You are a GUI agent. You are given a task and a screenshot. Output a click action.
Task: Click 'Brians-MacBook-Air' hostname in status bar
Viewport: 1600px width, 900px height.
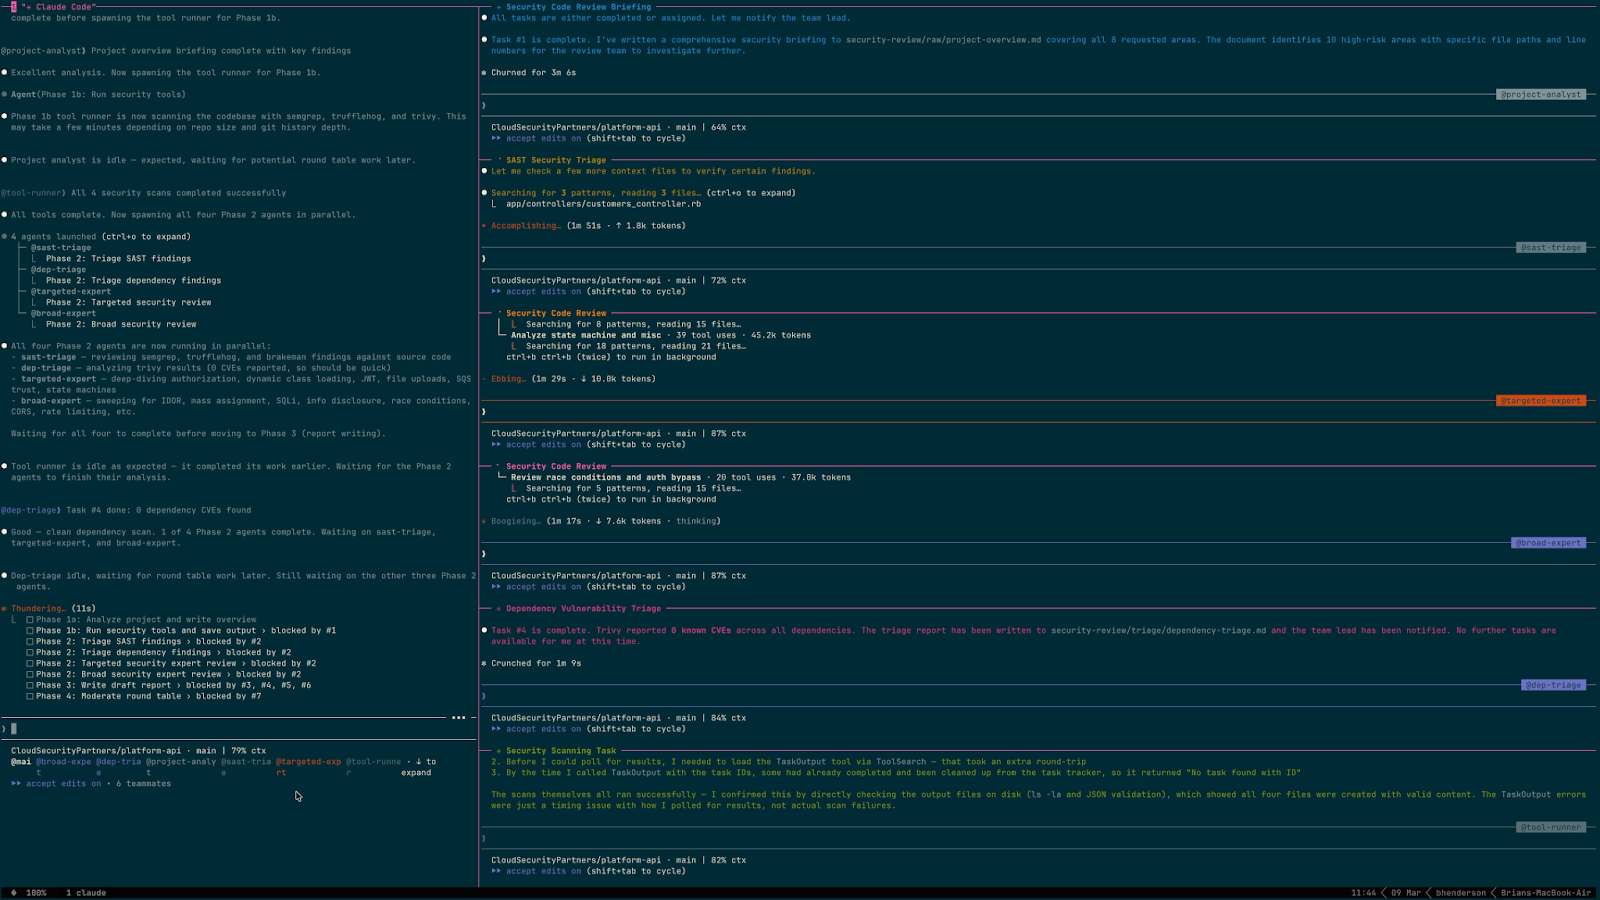point(1546,893)
